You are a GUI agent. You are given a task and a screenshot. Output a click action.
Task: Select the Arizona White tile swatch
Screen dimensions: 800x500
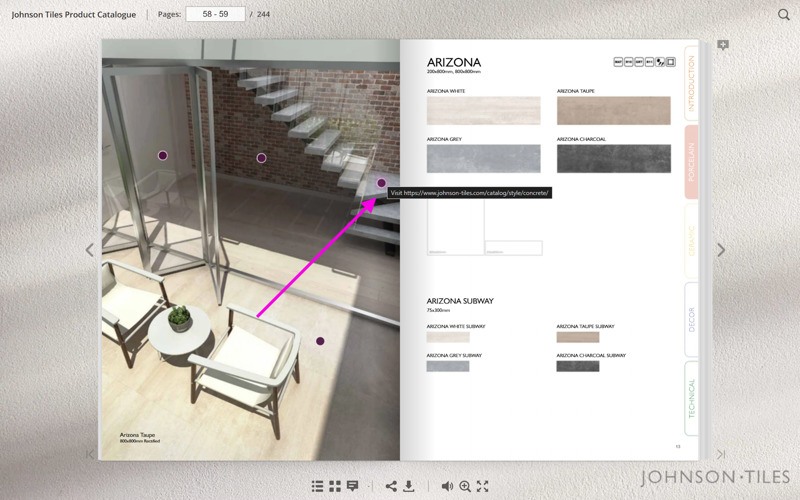484,110
